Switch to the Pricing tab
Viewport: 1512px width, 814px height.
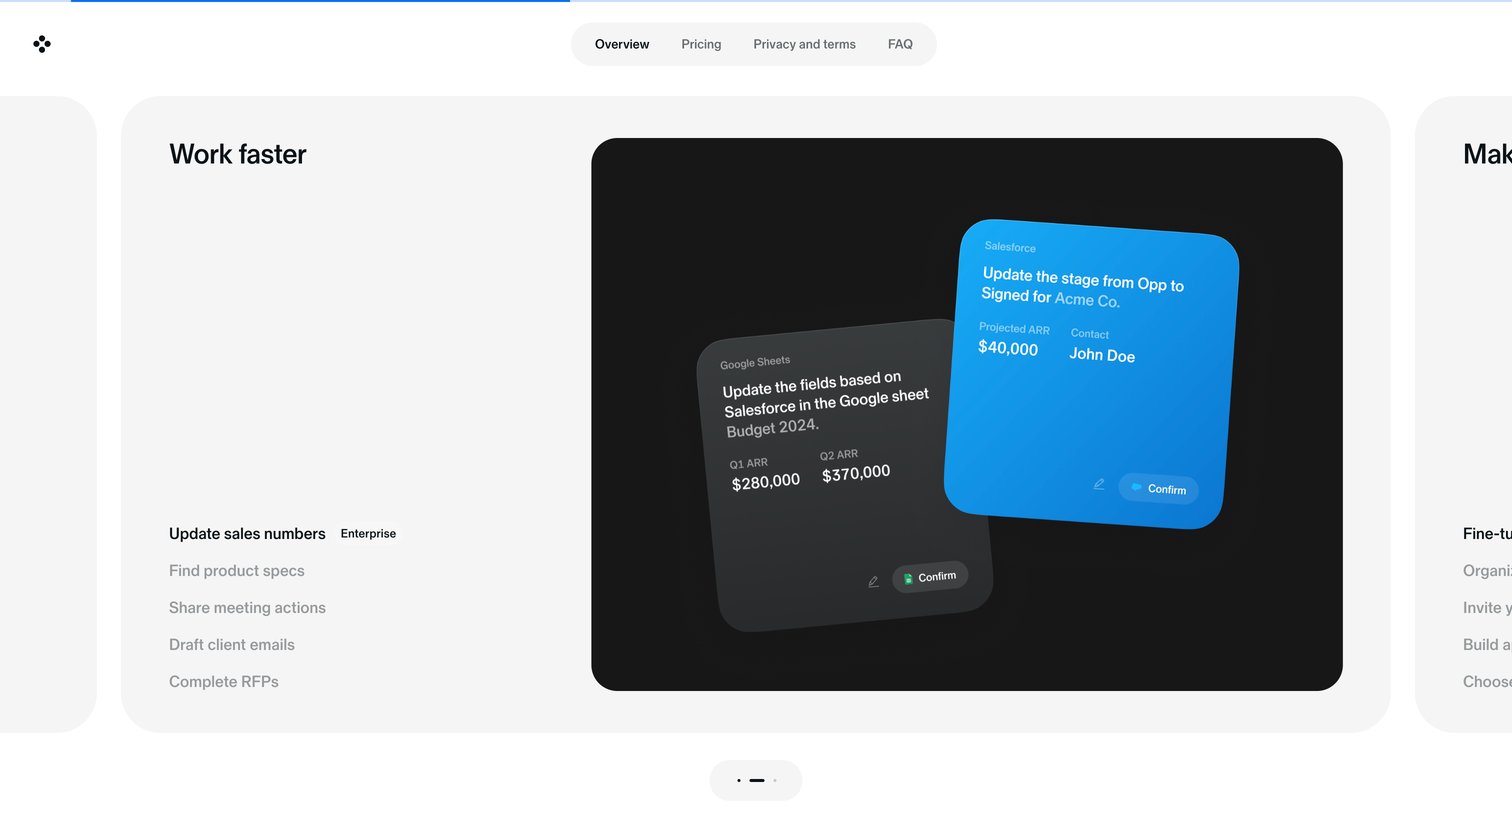click(x=701, y=44)
